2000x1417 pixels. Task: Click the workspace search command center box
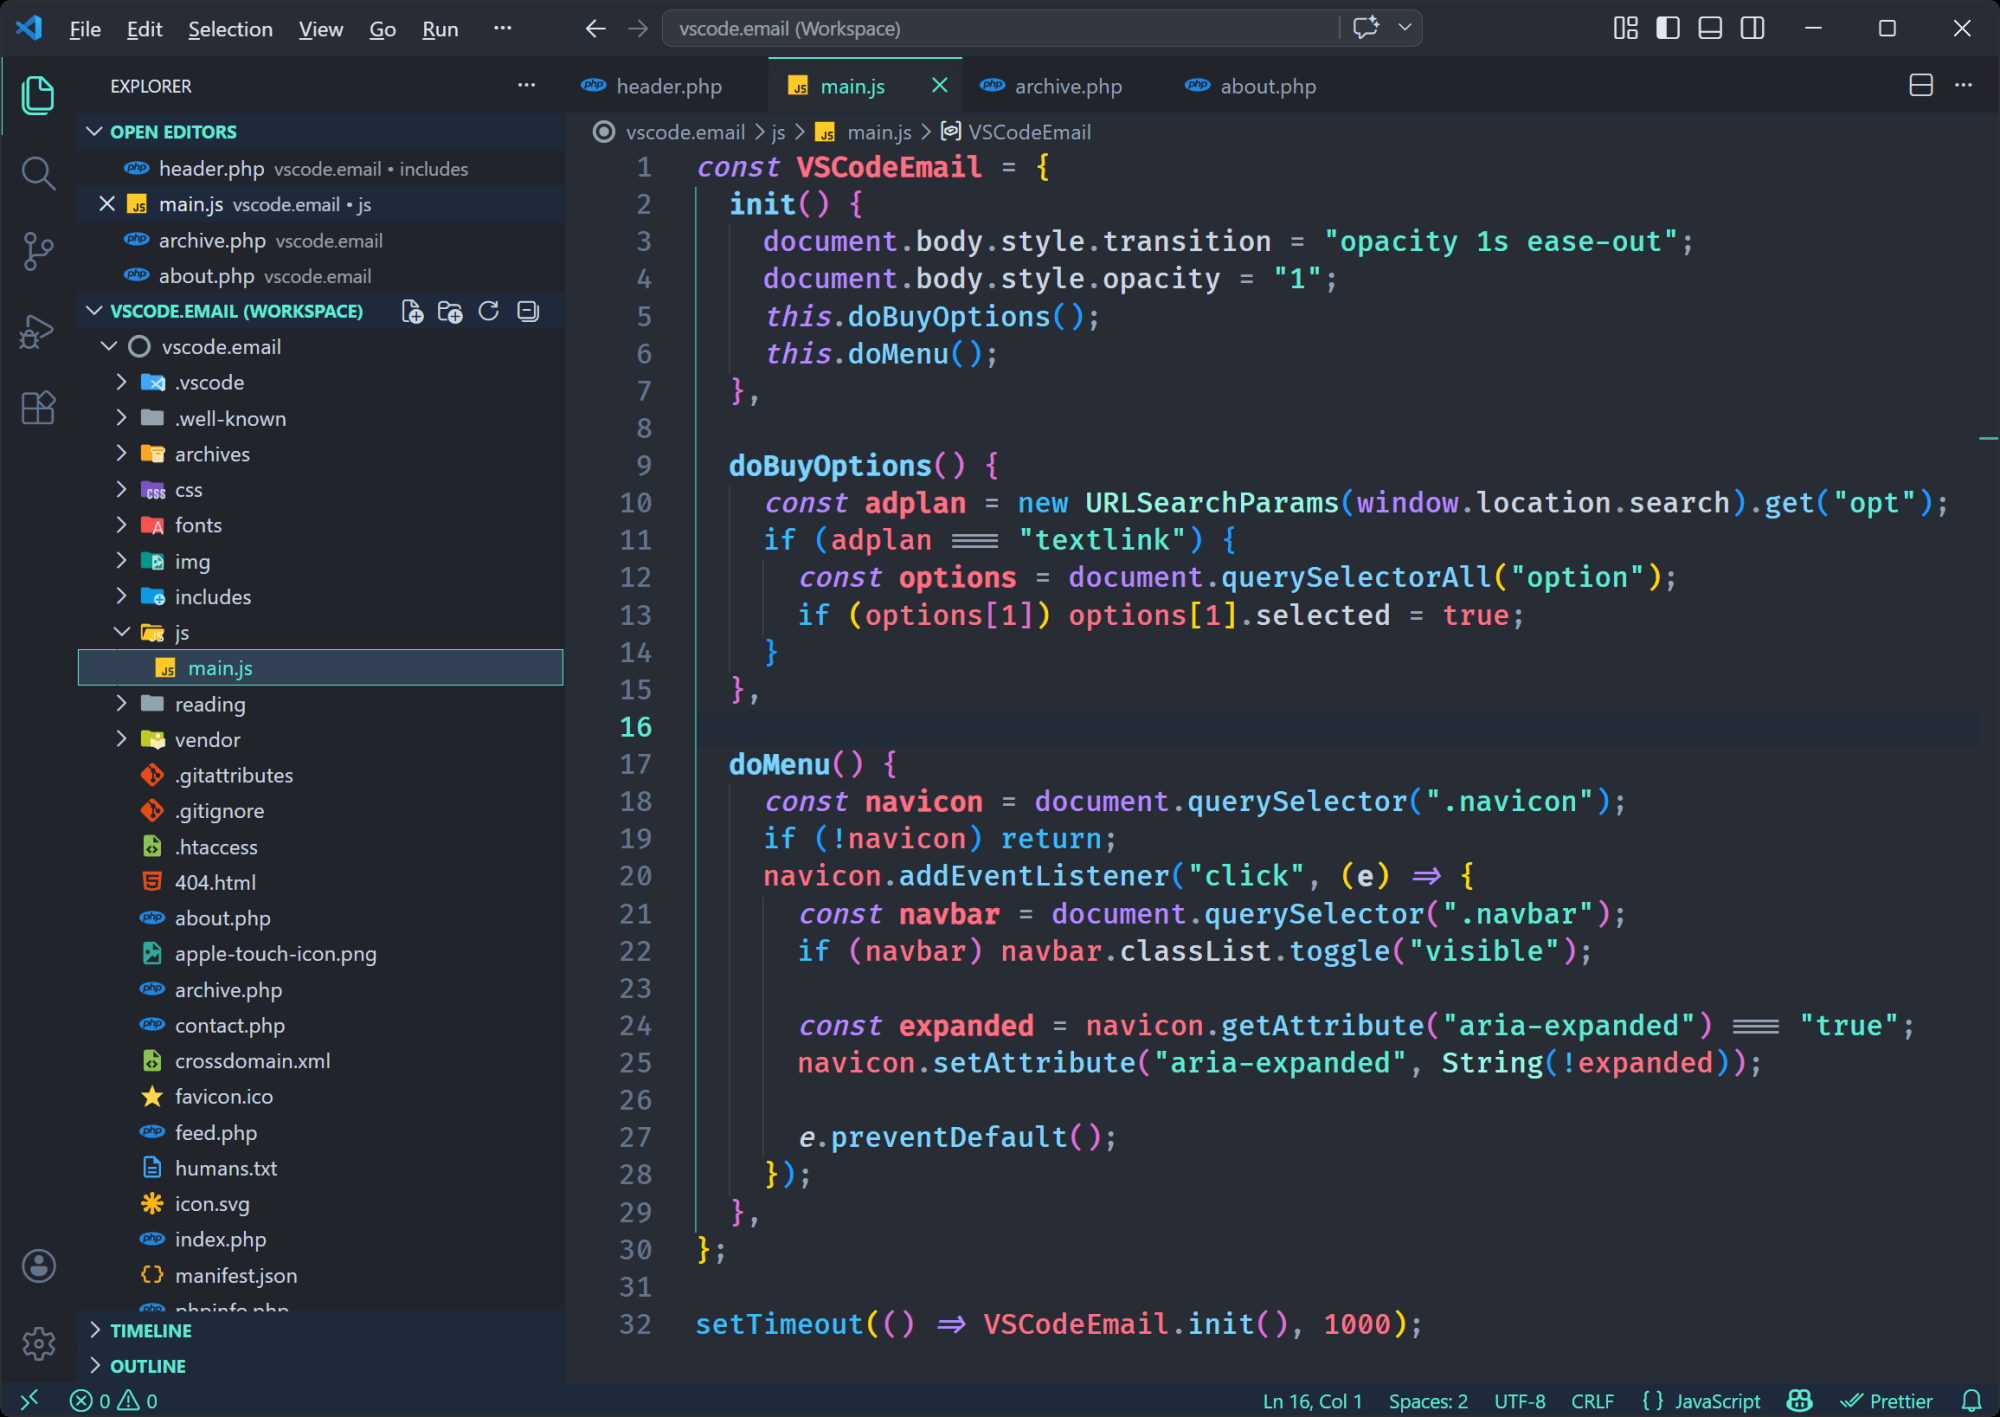coord(1000,29)
